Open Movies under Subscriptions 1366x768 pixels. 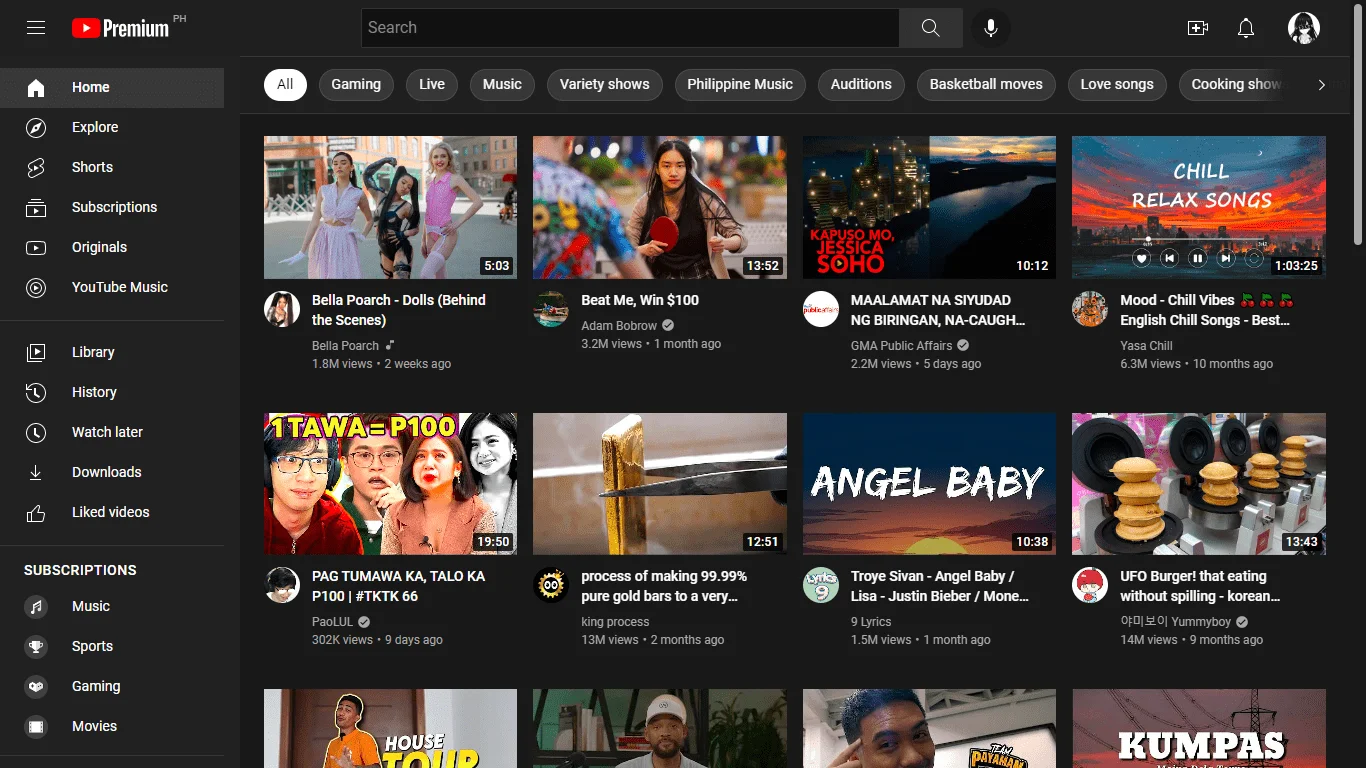pyautogui.click(x=112, y=726)
